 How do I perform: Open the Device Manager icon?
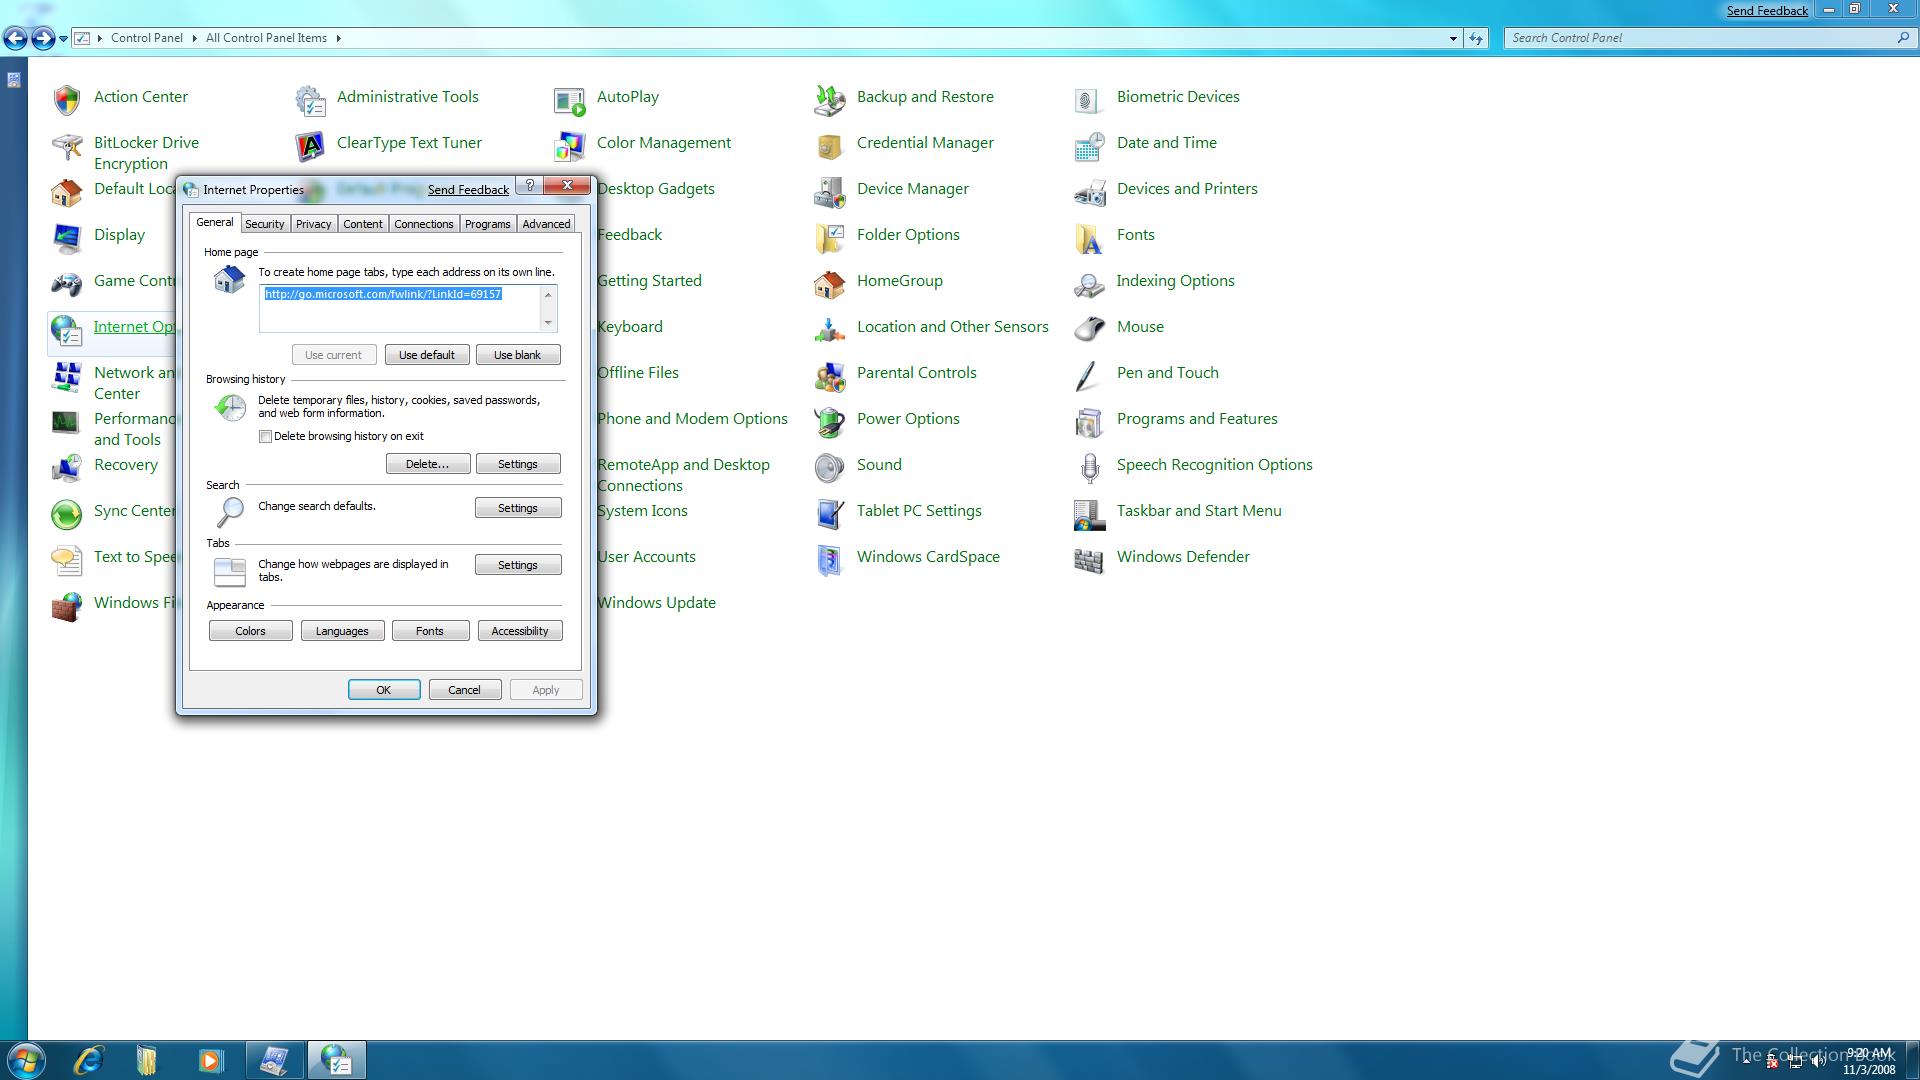830,191
